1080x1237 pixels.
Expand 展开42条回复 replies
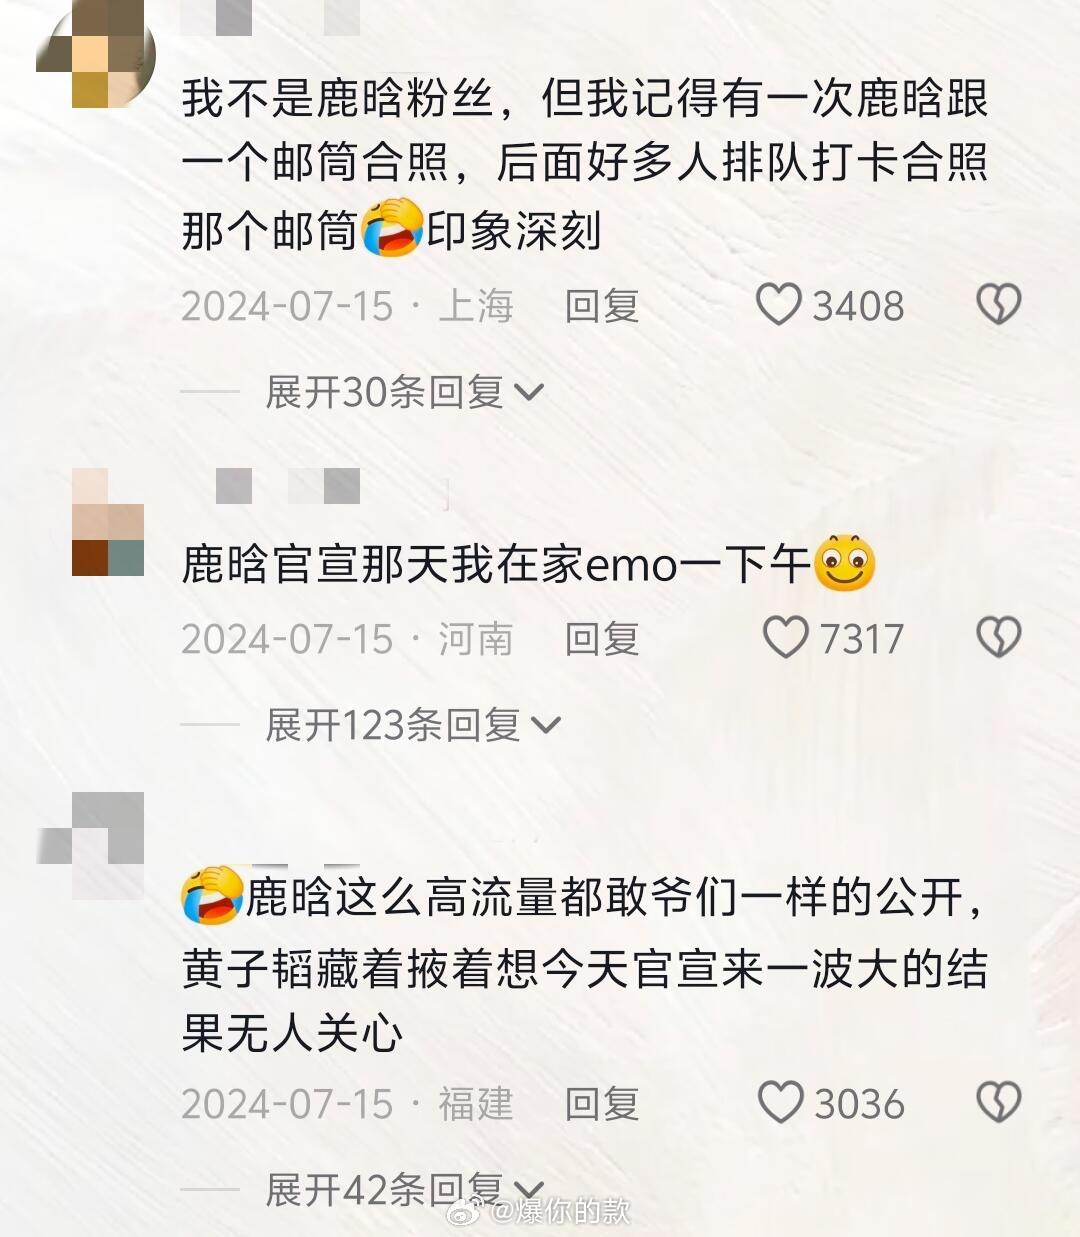coord(404,1189)
